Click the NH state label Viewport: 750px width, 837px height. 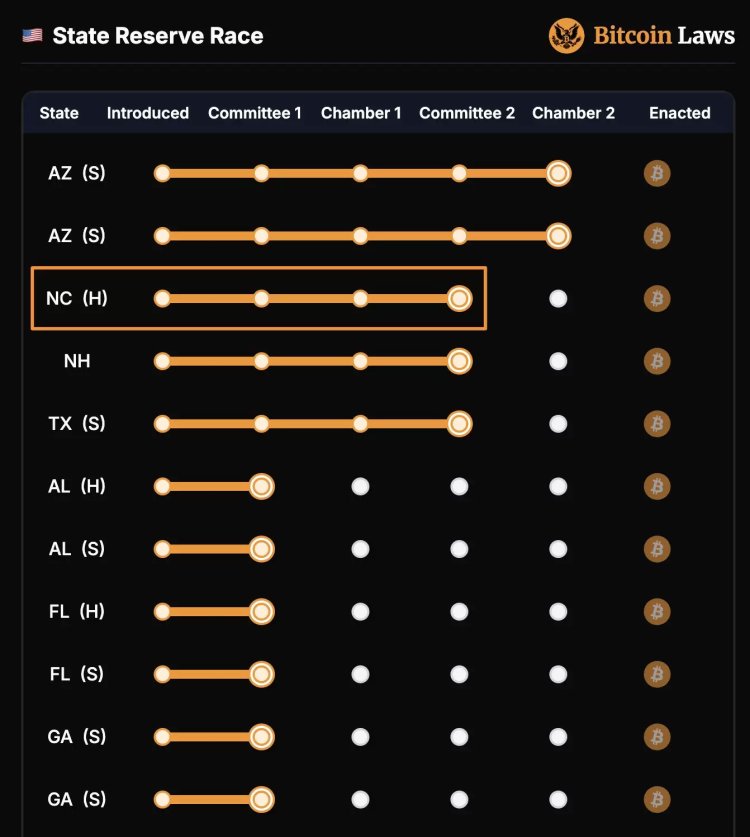(x=77, y=361)
